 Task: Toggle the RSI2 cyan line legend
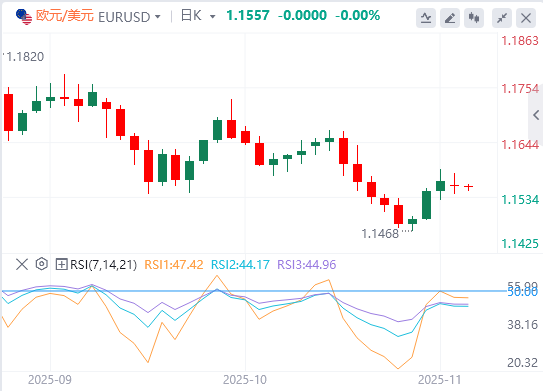tap(240, 265)
